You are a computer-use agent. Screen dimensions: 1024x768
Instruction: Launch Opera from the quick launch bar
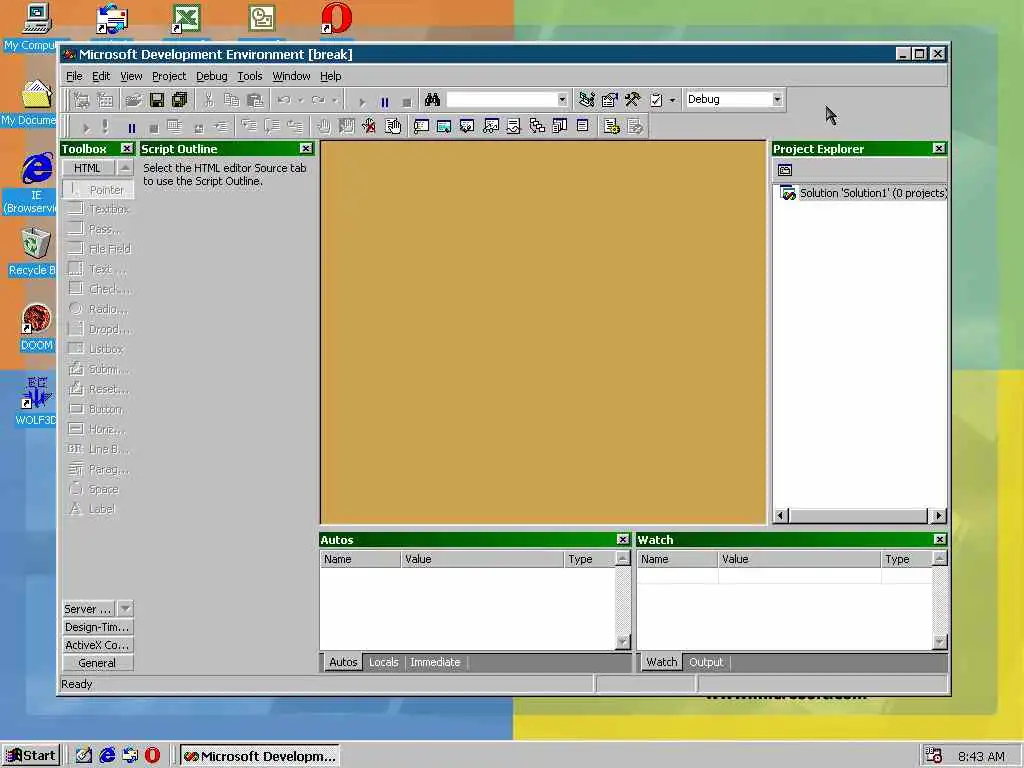click(152, 756)
